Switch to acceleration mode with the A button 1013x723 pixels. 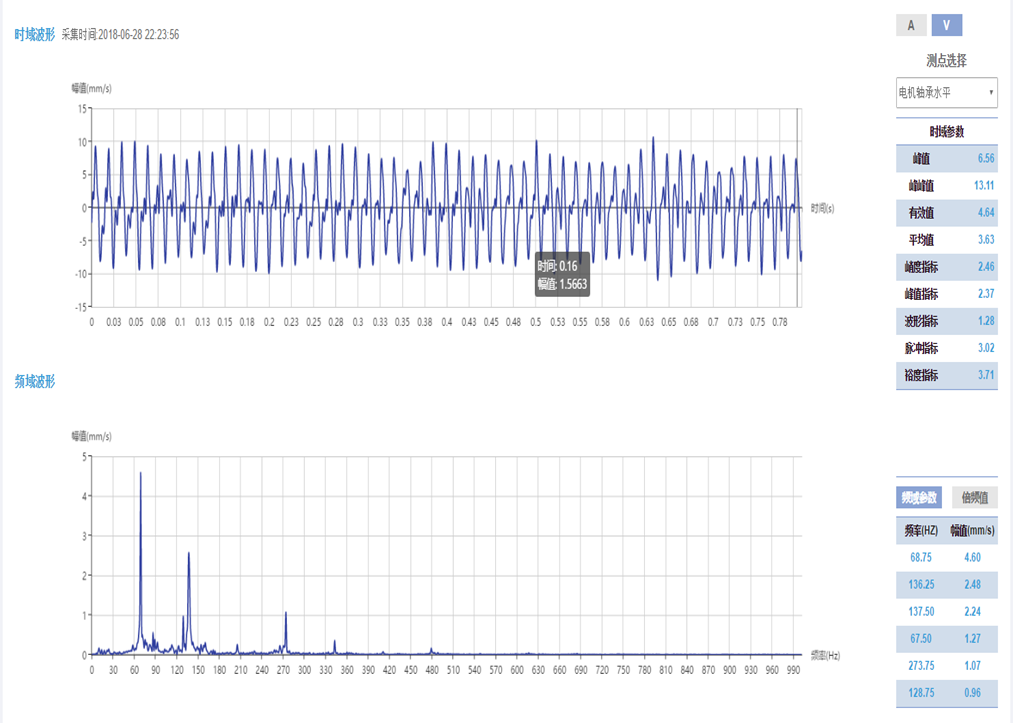(x=910, y=26)
